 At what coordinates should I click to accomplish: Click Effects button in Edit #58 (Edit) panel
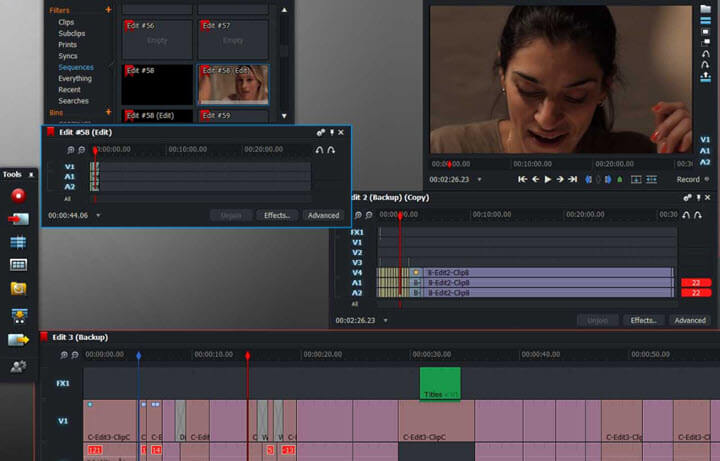click(x=277, y=215)
